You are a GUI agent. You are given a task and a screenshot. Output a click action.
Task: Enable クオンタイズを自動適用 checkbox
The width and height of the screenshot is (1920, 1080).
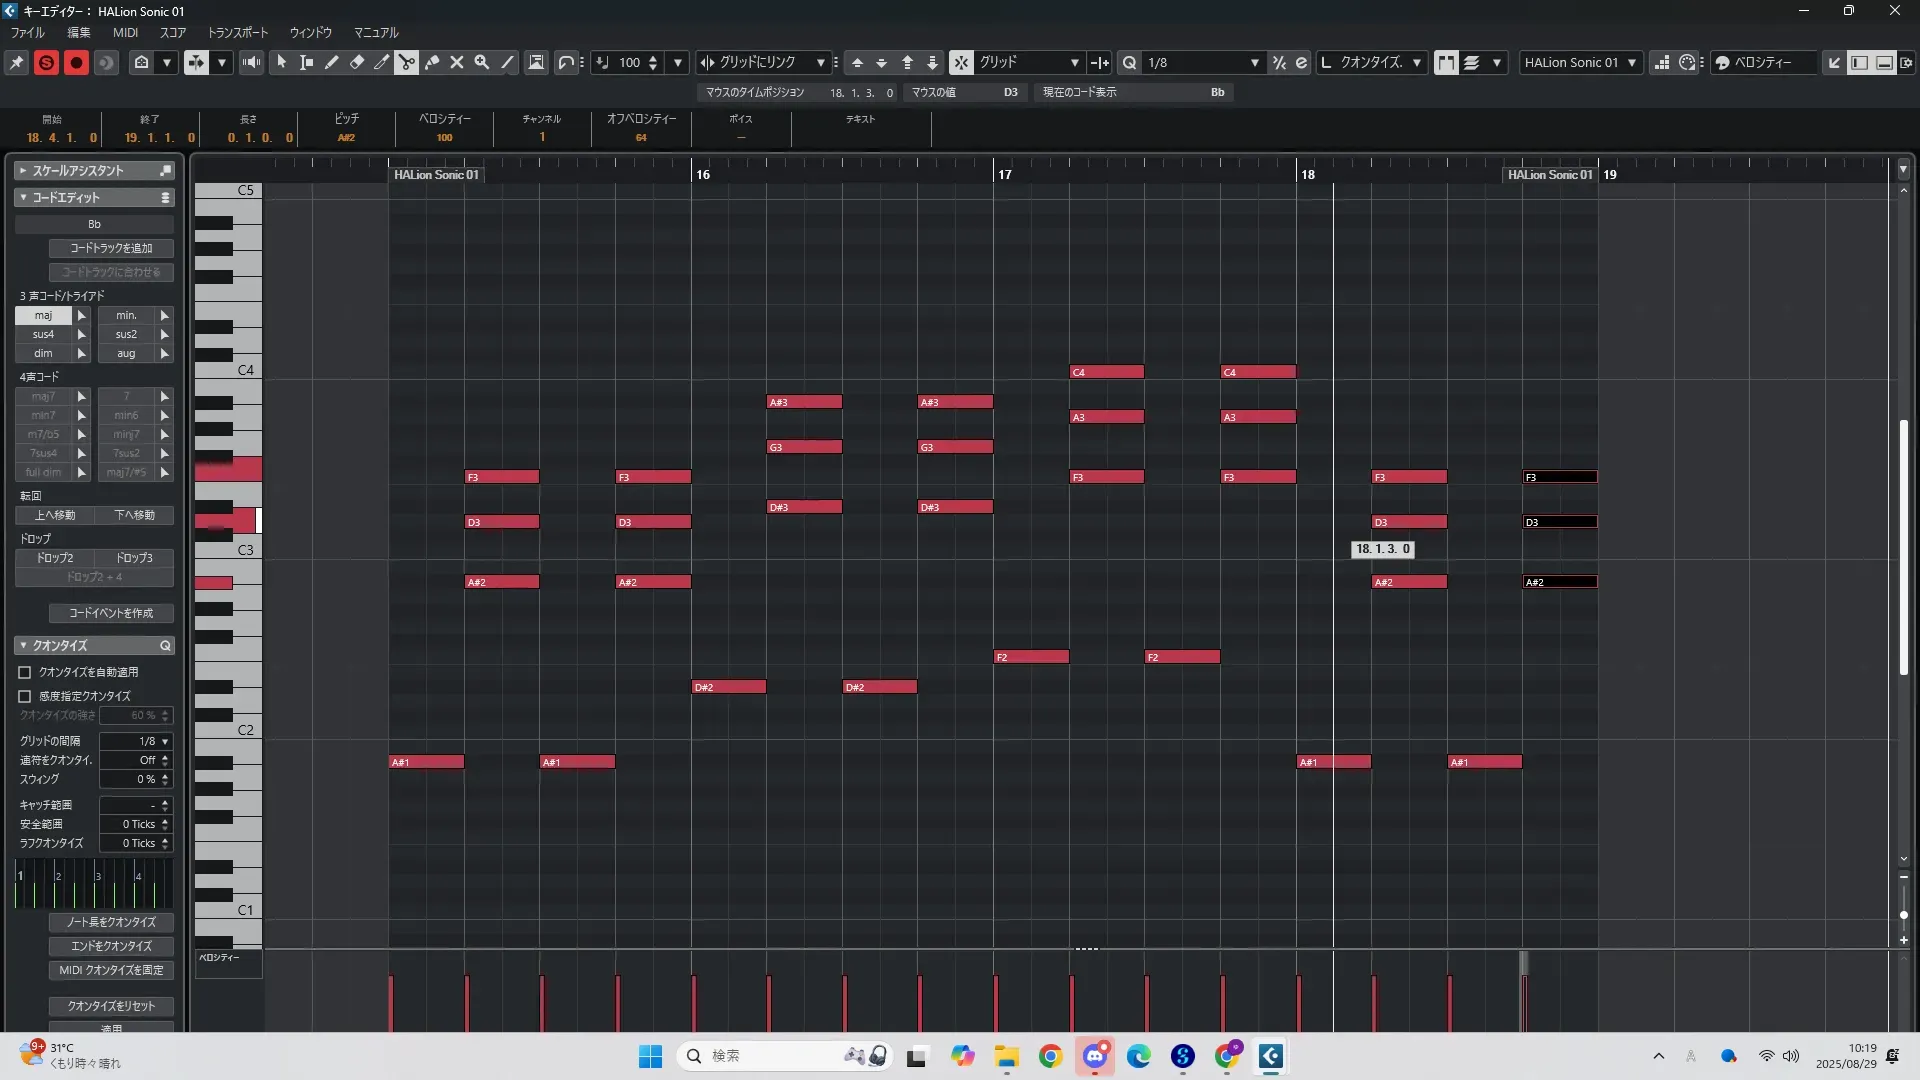[25, 672]
